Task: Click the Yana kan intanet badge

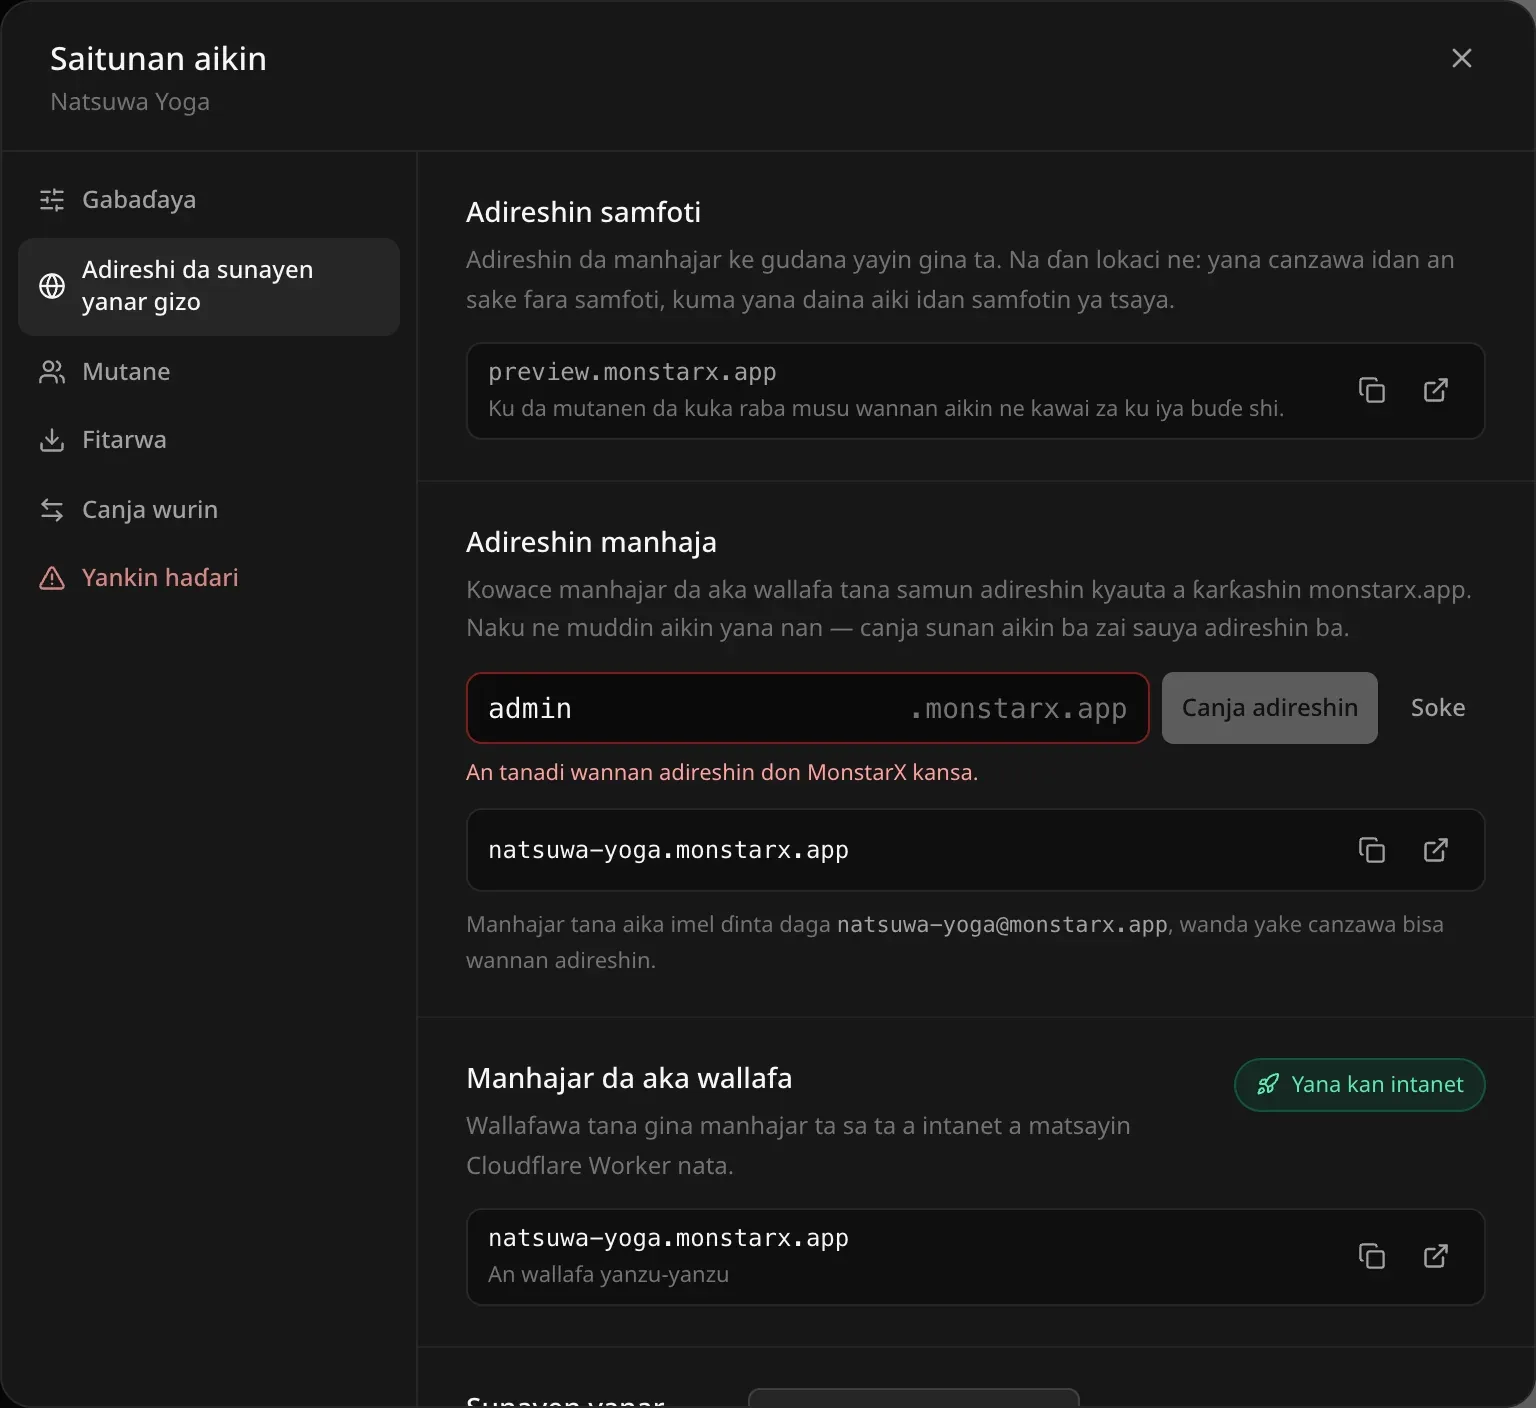Action: pyautogui.click(x=1360, y=1085)
